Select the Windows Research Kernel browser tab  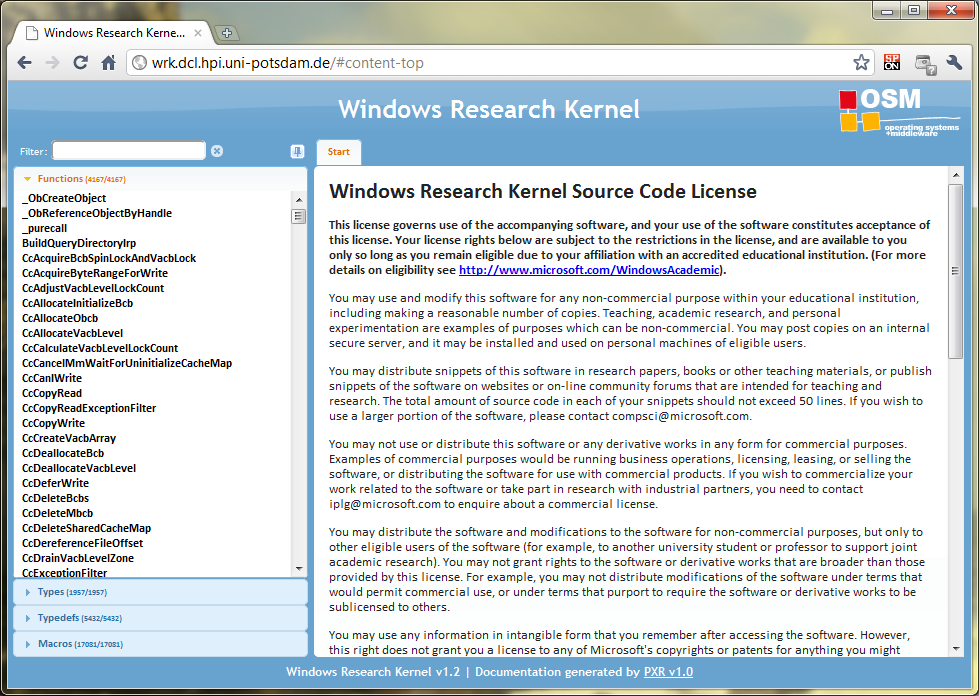[x=114, y=33]
